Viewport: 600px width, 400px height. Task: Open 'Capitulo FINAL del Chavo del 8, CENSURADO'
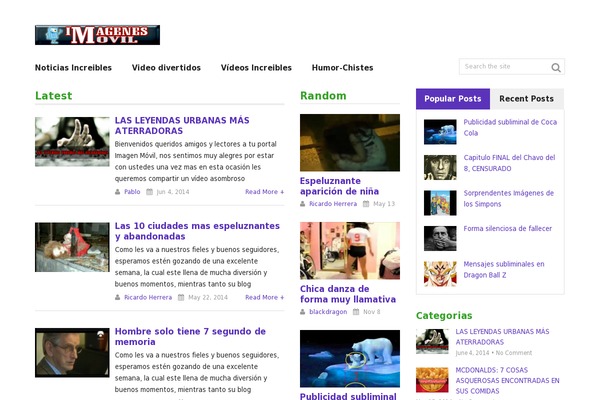(509, 163)
